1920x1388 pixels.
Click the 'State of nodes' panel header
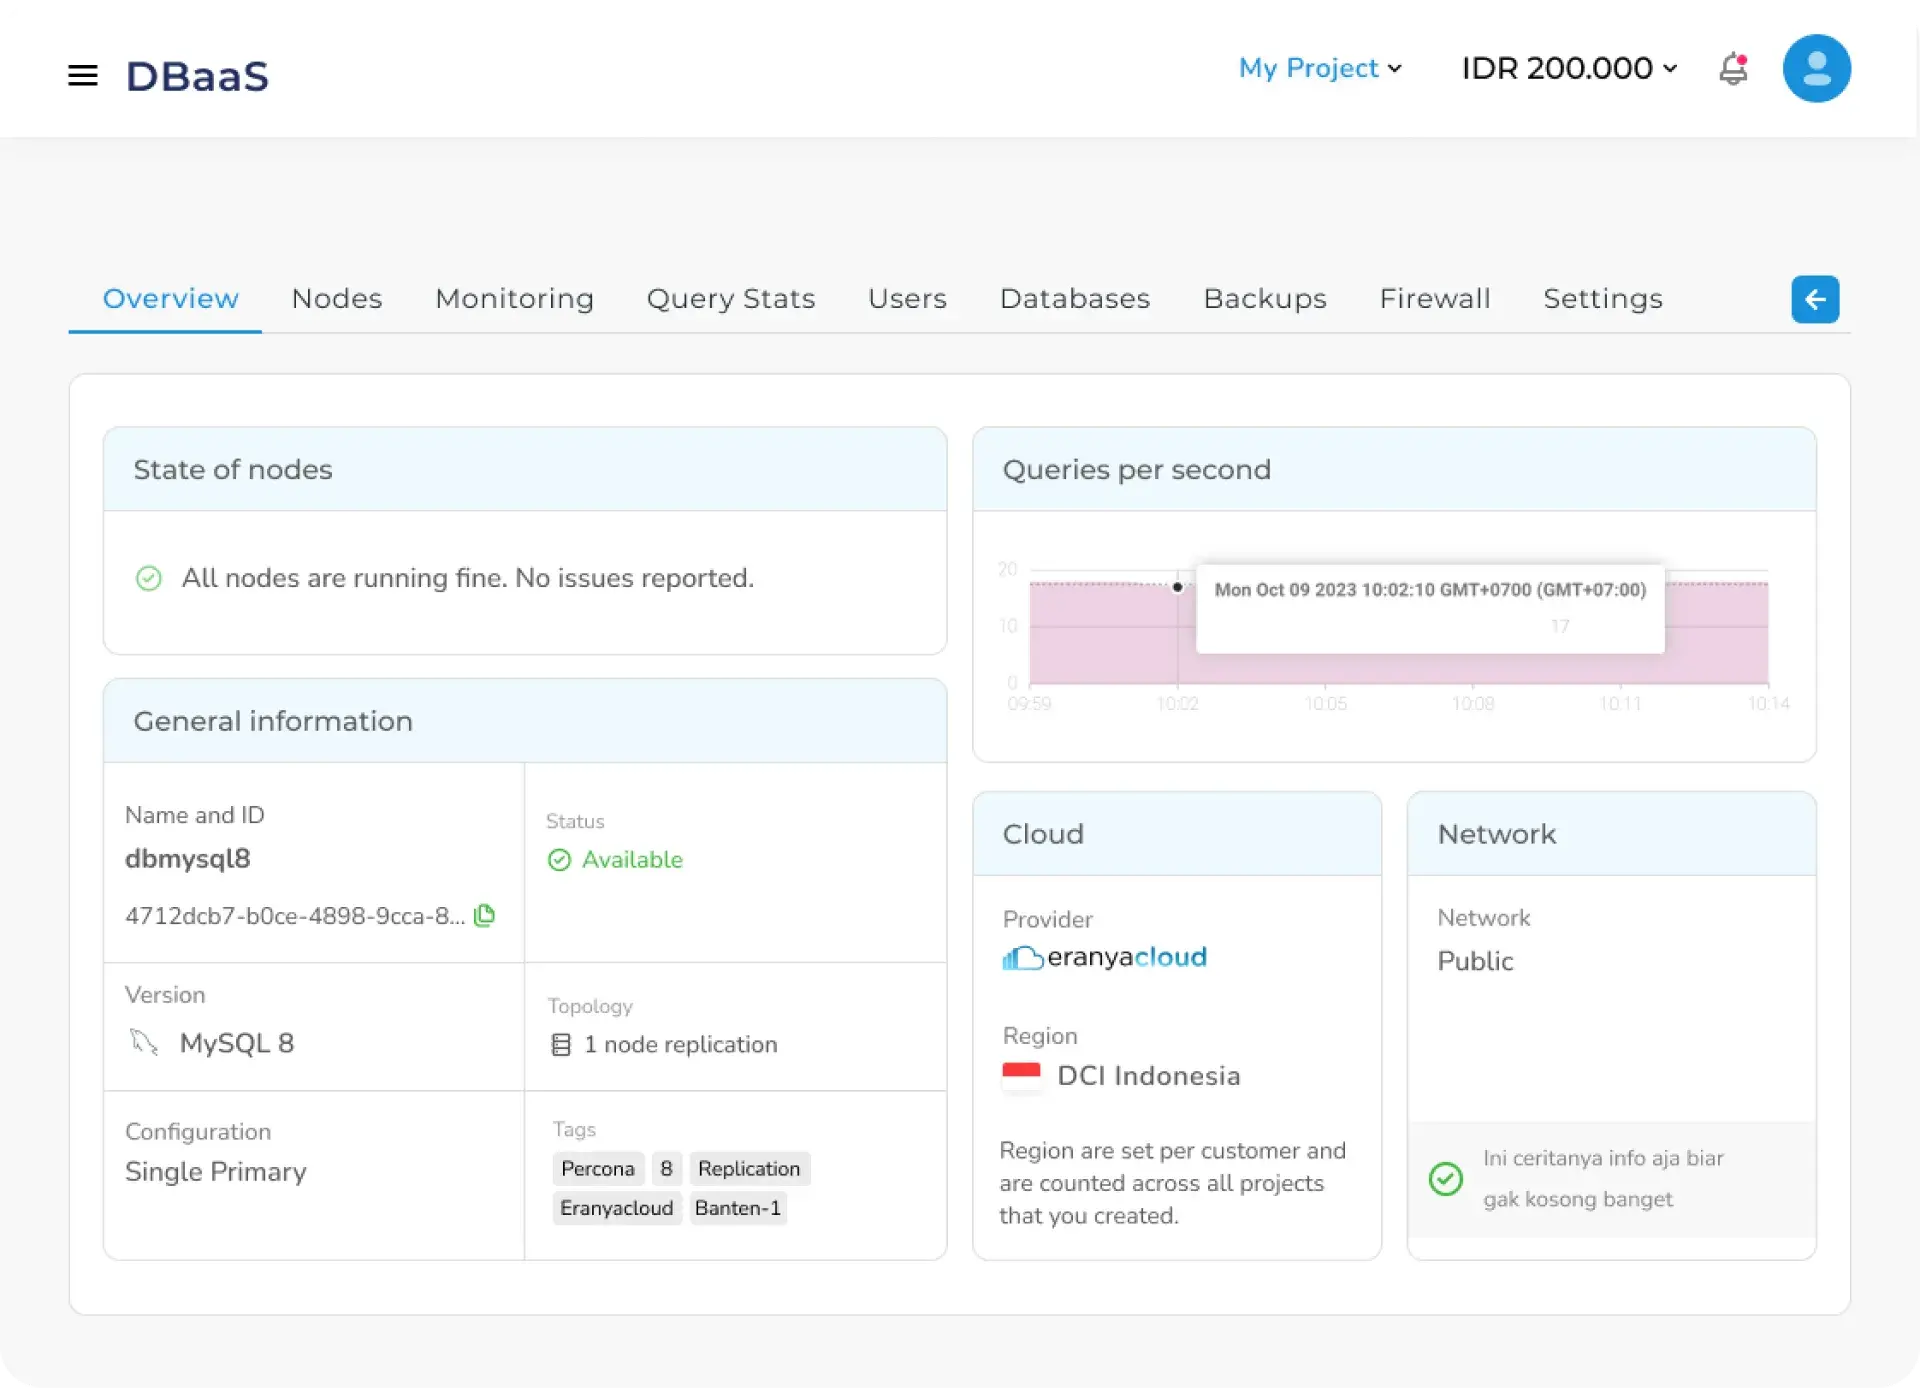(x=524, y=469)
